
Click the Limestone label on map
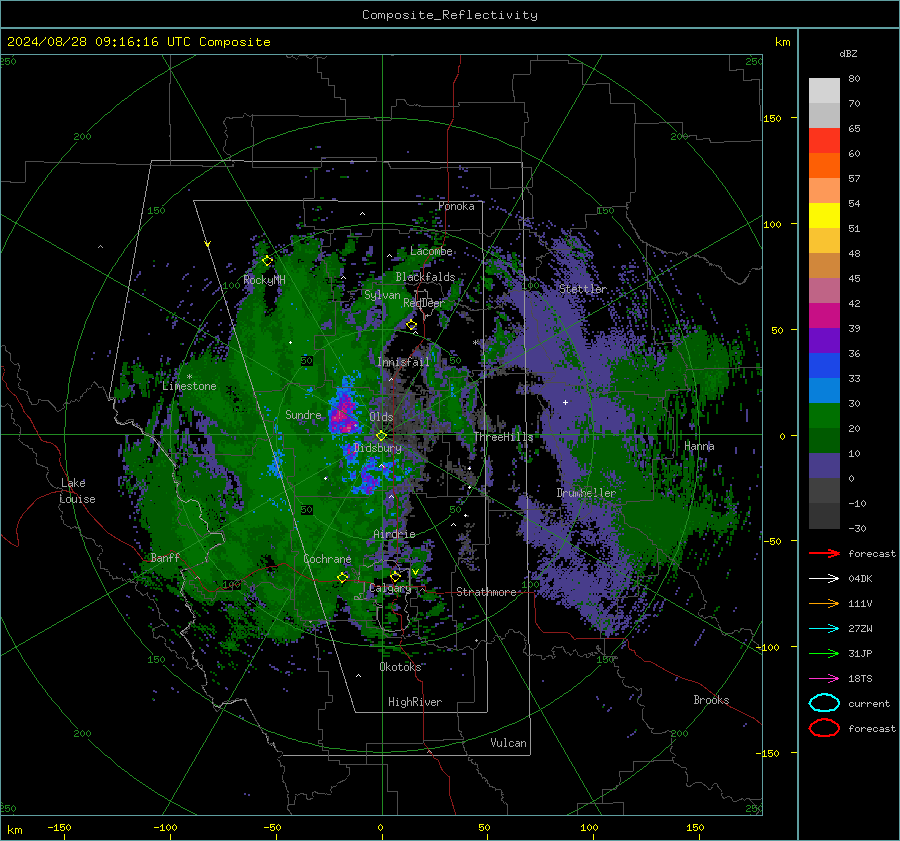[x=189, y=386]
